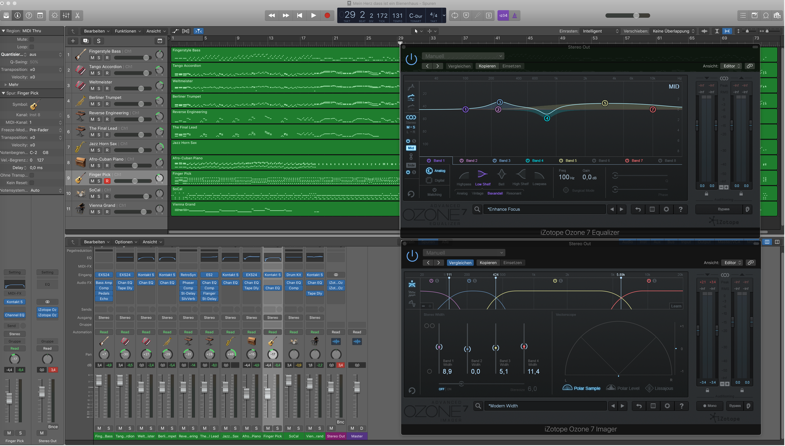Click the Afro-Cuban Piano track icon
785x446 pixels.
80,162
